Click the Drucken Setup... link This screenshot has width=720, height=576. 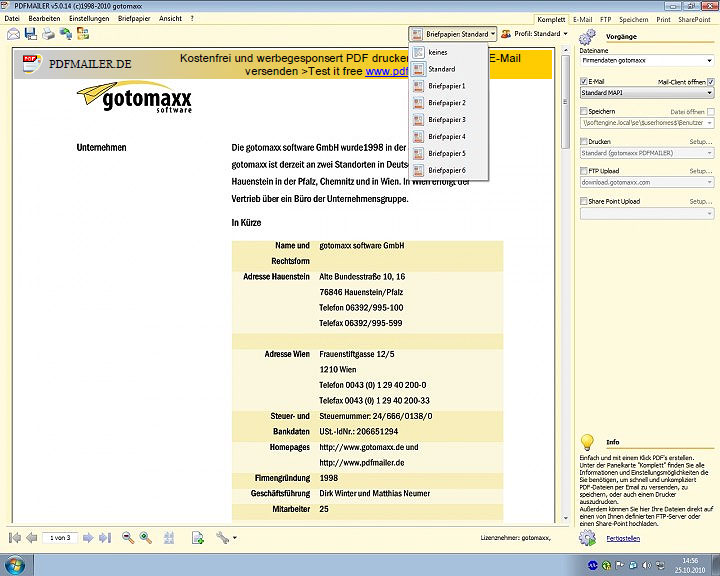point(701,141)
